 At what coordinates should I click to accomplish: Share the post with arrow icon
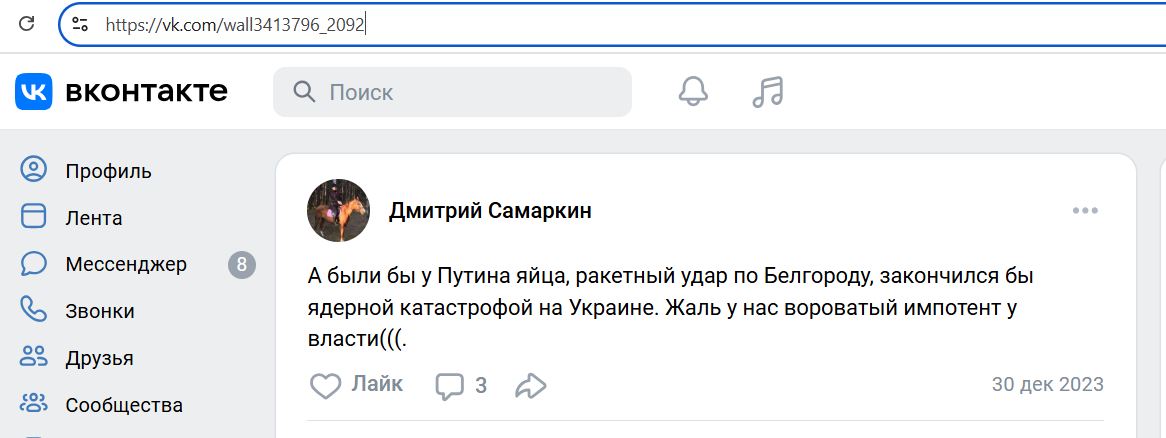(x=531, y=385)
